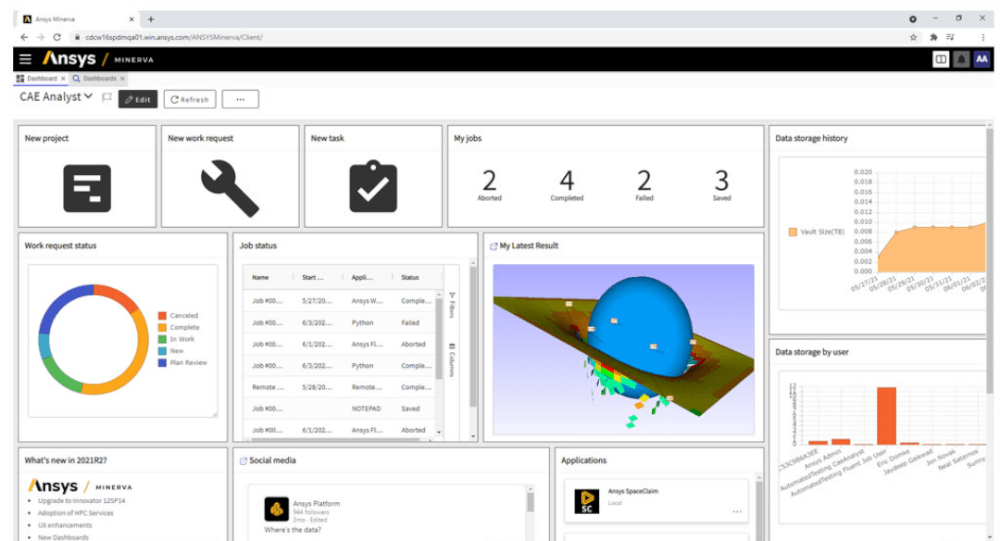Open the SpaceClaim application options ellipsis
Screen dimensions: 1000x541
pyautogui.click(x=737, y=512)
